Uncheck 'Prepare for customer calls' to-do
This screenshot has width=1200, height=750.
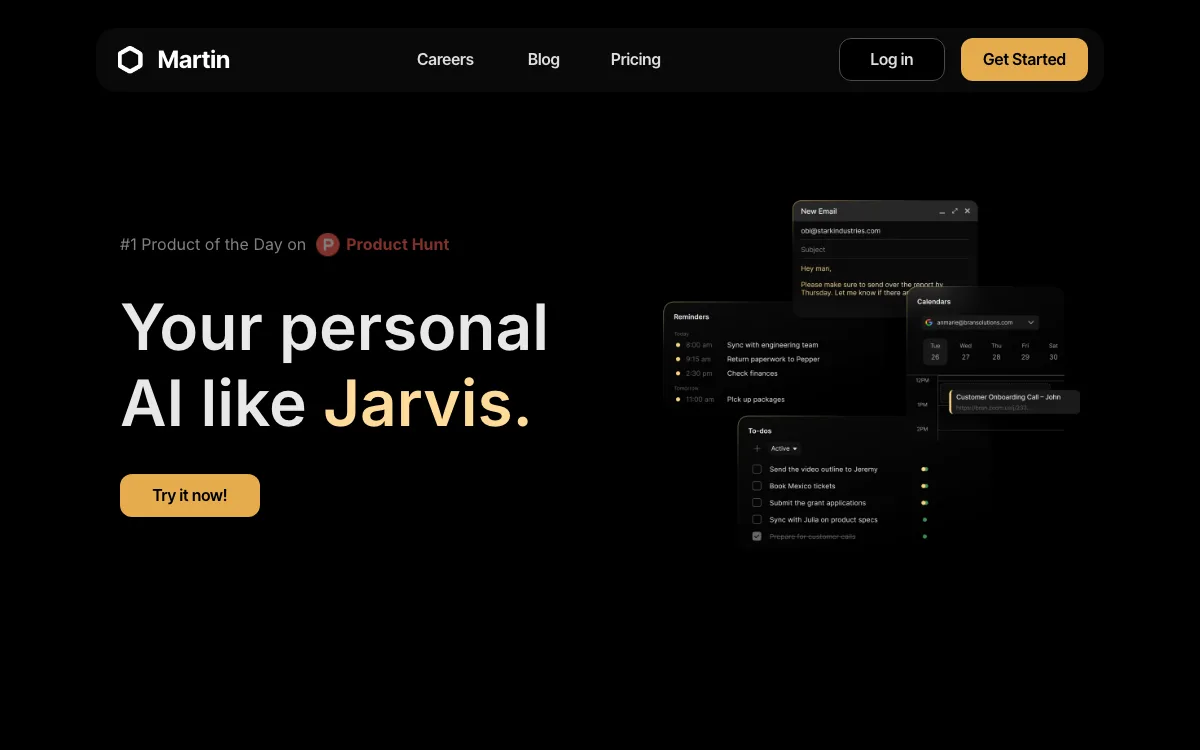click(757, 537)
